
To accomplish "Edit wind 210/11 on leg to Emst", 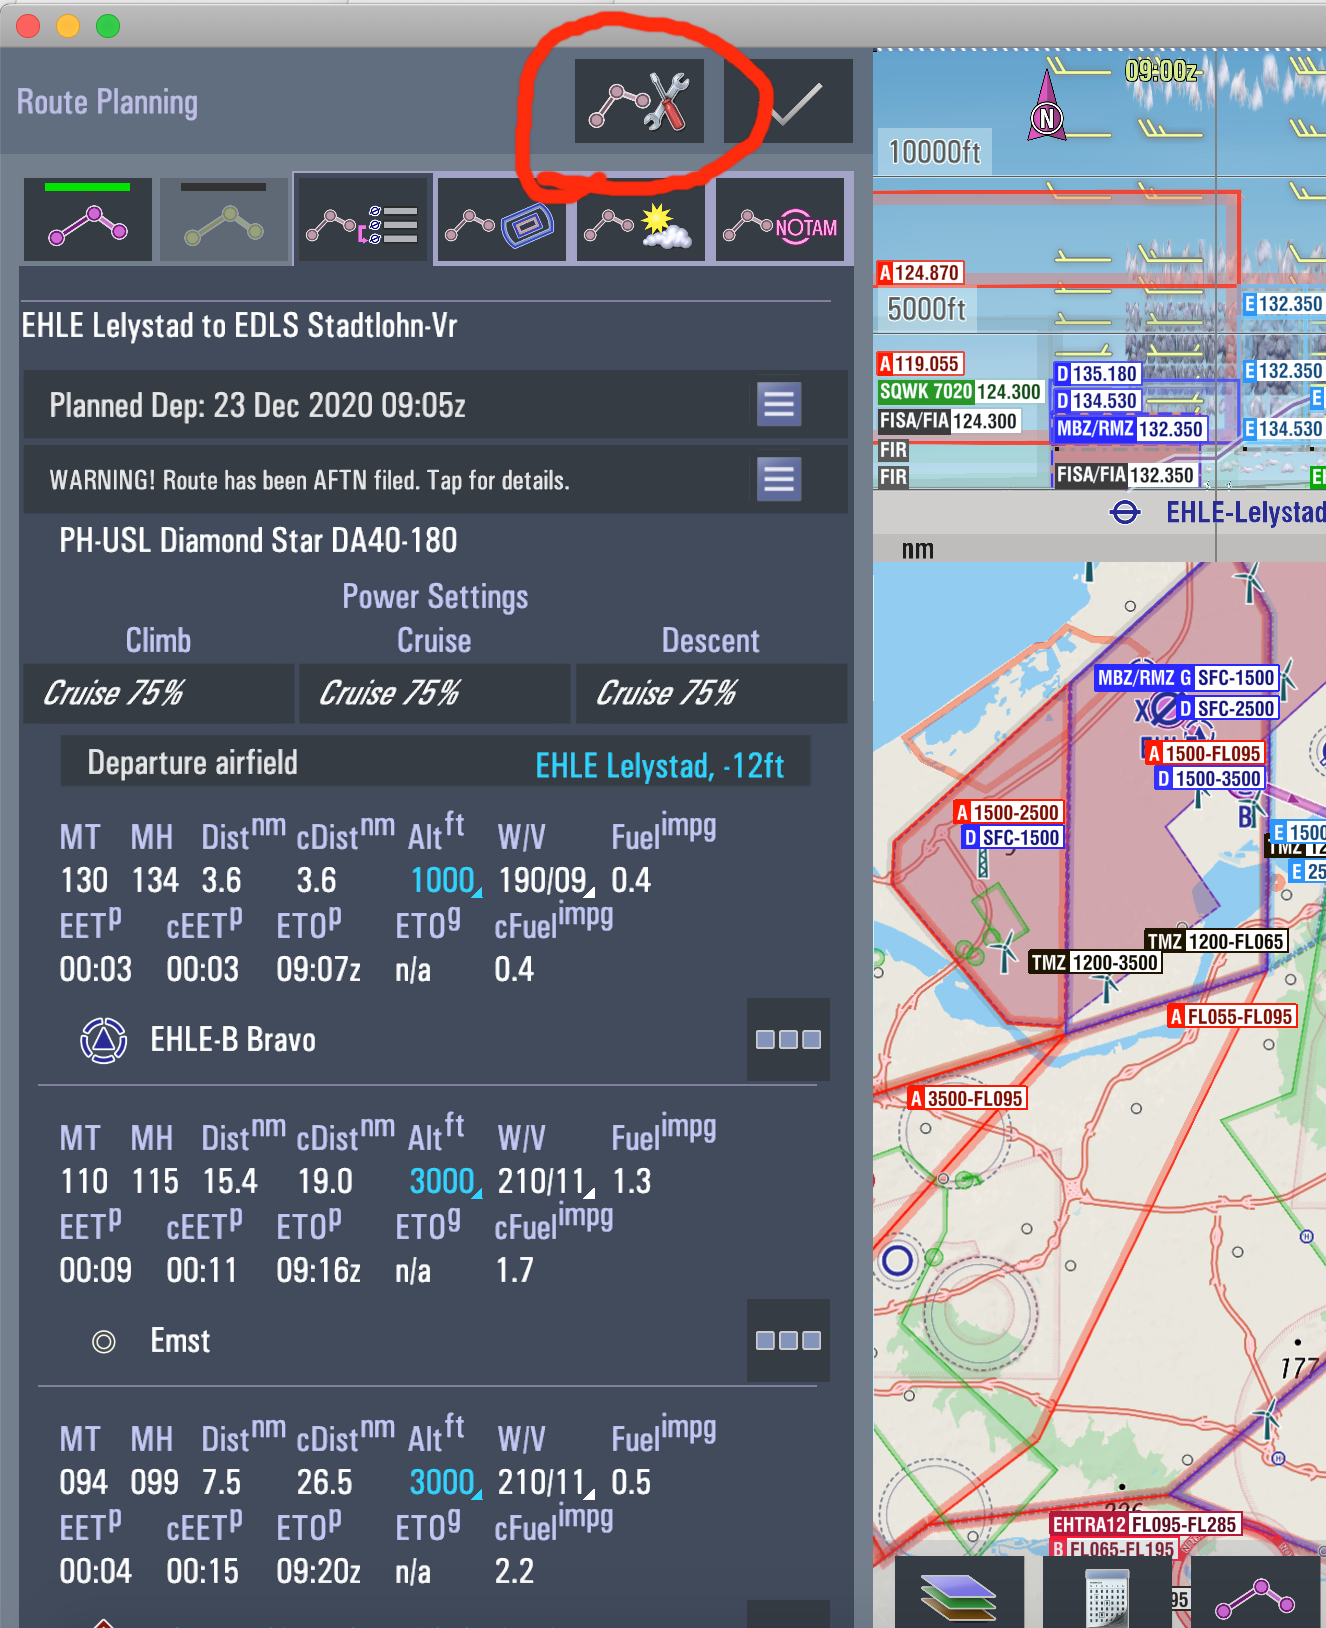I will coord(545,1181).
